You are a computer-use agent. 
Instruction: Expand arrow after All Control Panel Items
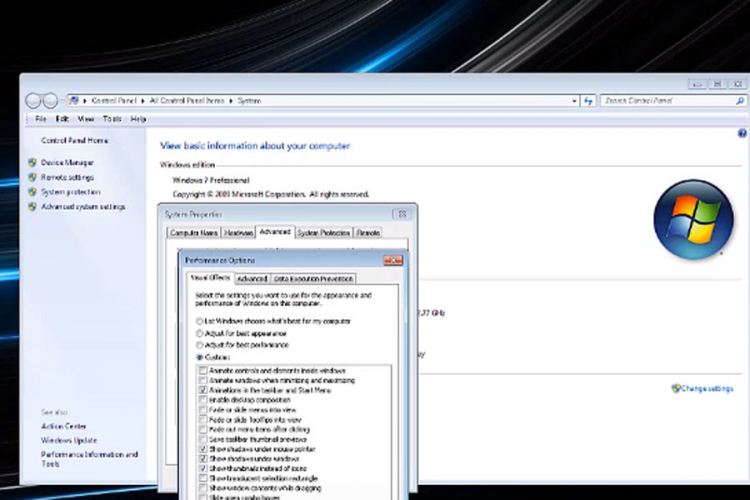[x=231, y=101]
